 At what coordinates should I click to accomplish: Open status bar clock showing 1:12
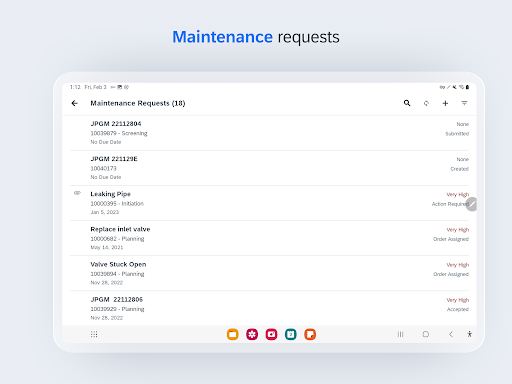(75, 87)
